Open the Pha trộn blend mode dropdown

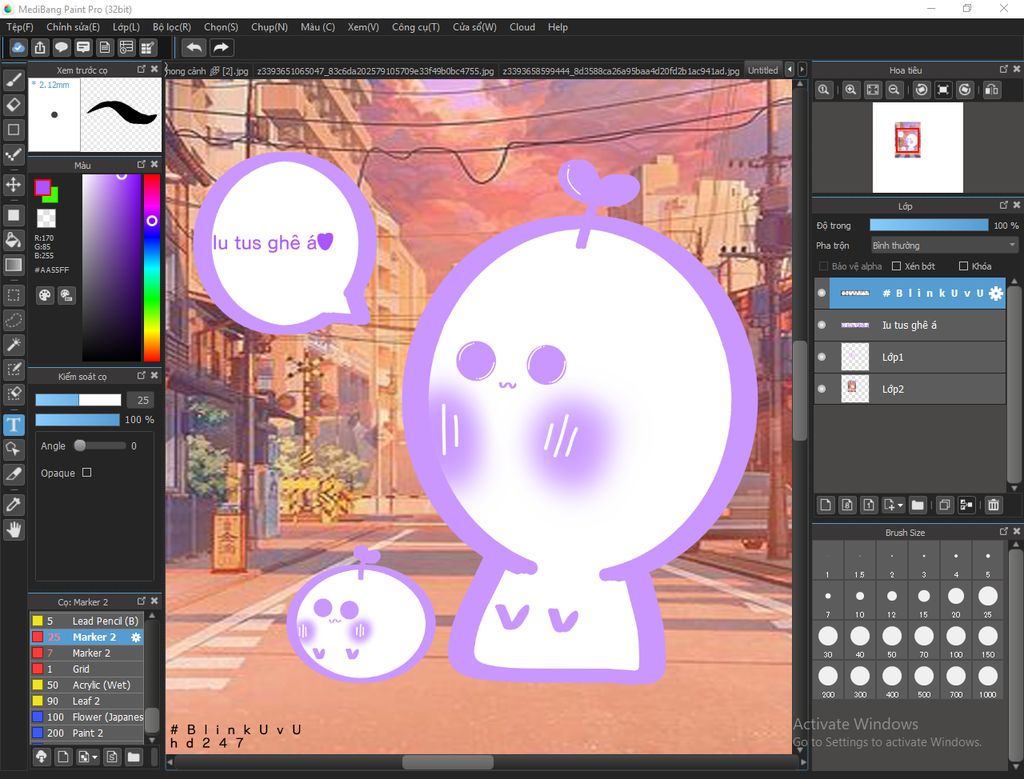tap(944, 246)
